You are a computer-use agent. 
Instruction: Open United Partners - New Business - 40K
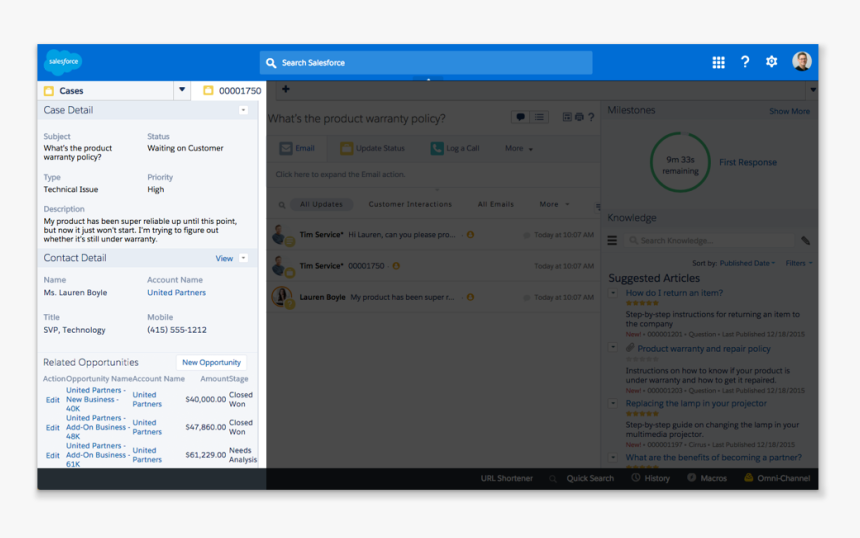click(96, 399)
